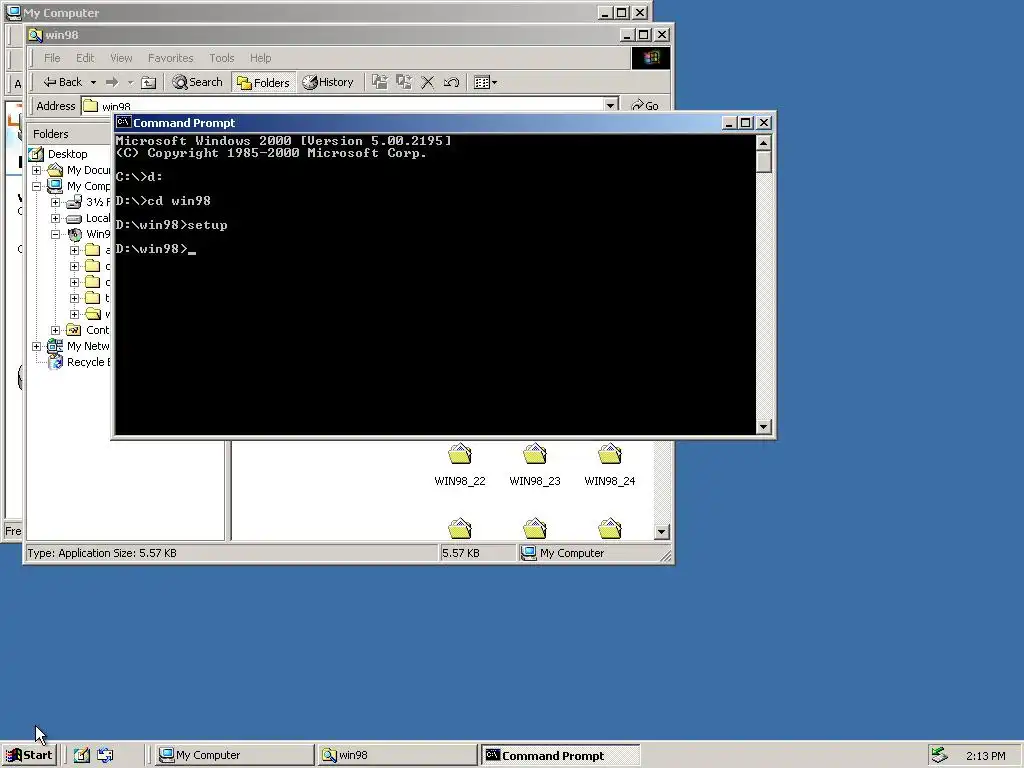Click the Start button
The width and height of the screenshot is (1024, 768).
[x=29, y=755]
